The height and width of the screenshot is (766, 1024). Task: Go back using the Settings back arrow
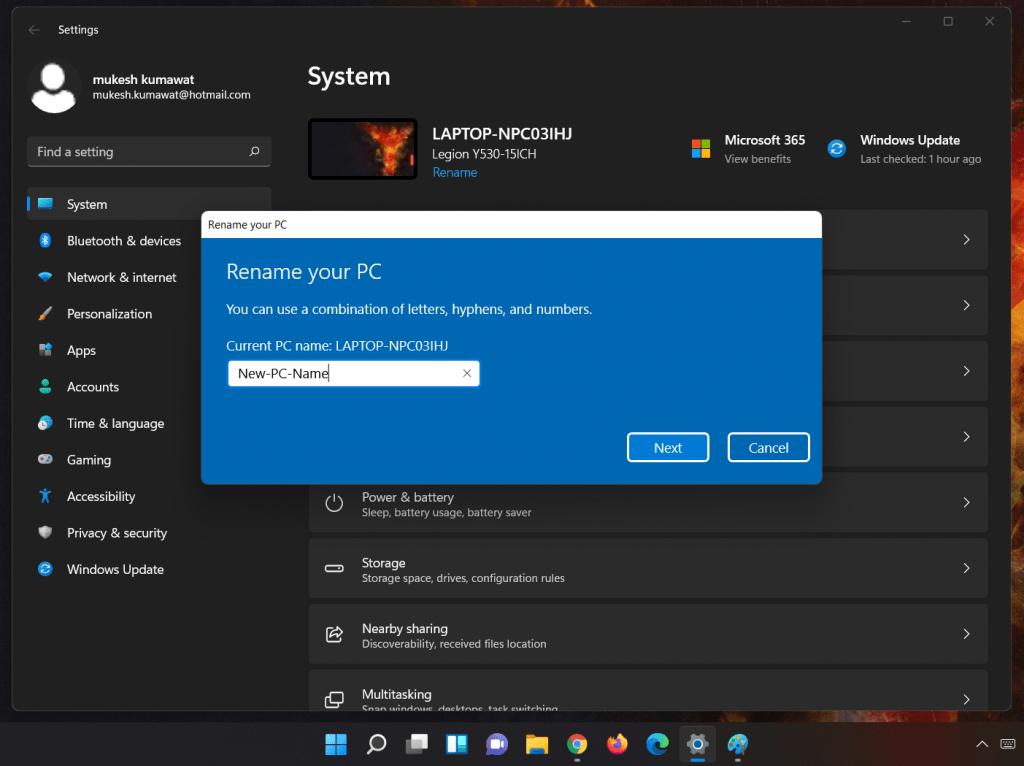pyautogui.click(x=34, y=29)
